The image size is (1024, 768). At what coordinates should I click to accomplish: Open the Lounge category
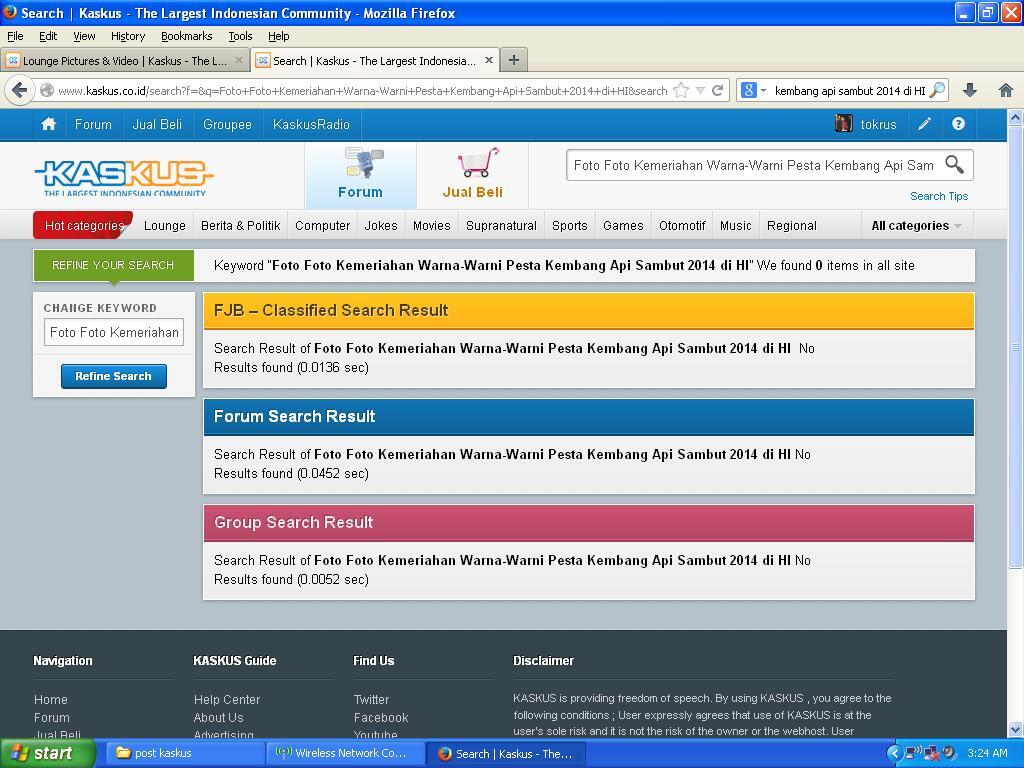point(165,225)
